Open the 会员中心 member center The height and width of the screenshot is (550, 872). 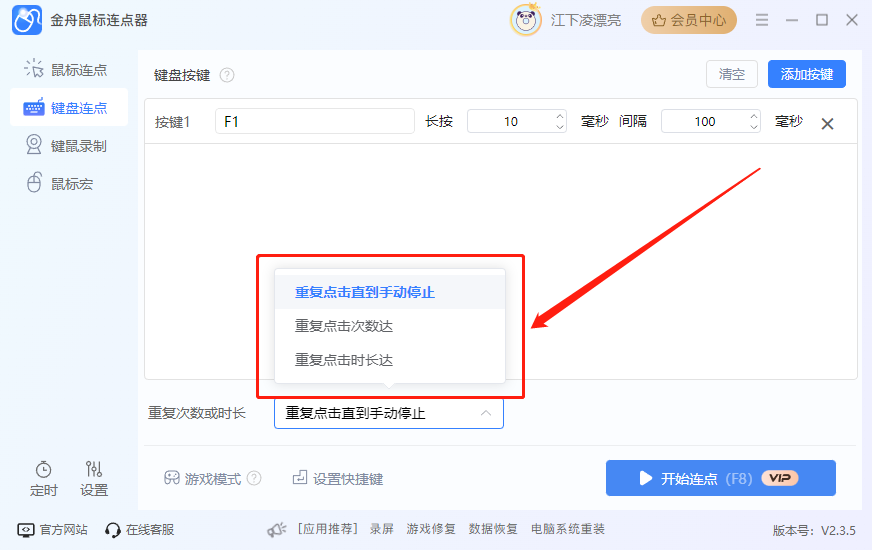[688, 20]
